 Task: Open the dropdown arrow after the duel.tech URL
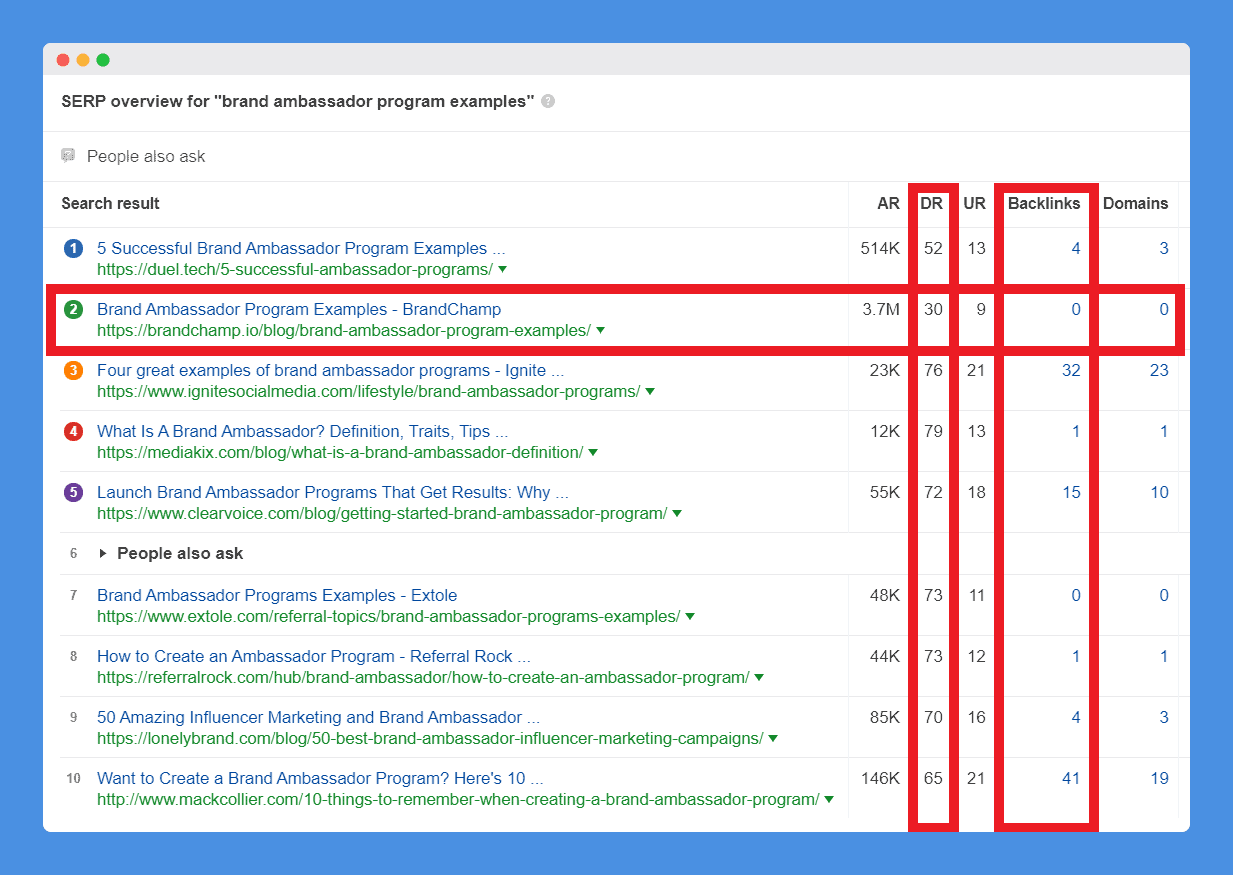coord(502,270)
